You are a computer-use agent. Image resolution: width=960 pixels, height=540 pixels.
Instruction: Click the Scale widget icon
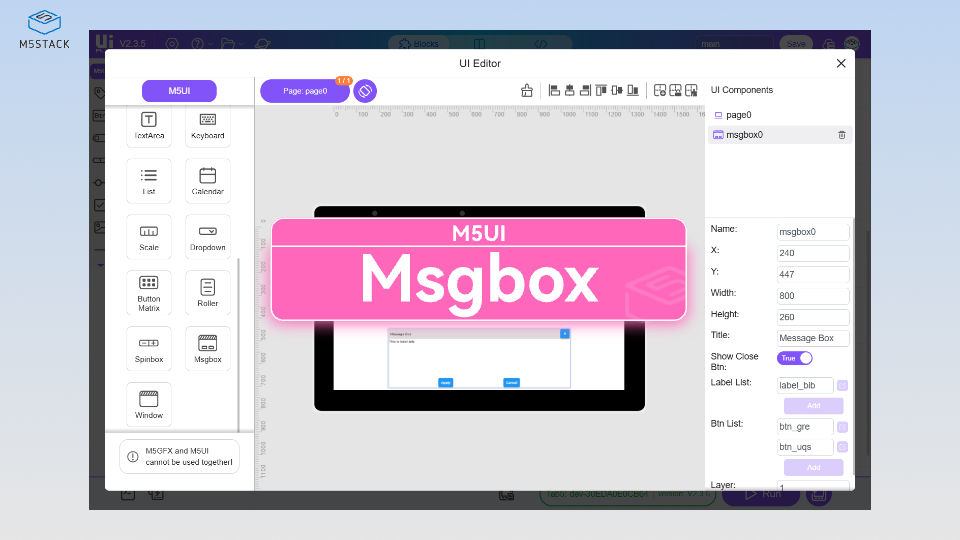(149, 236)
